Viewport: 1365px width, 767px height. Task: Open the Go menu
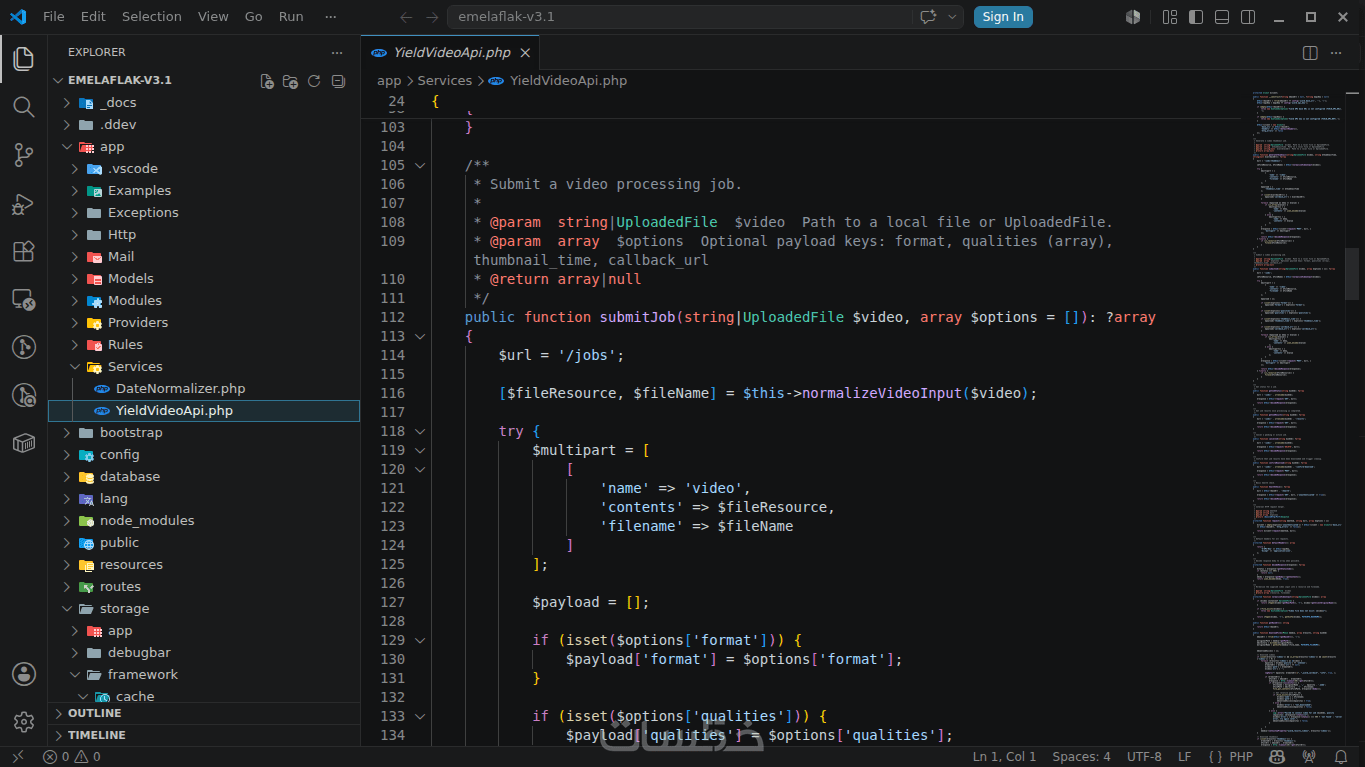pos(254,17)
